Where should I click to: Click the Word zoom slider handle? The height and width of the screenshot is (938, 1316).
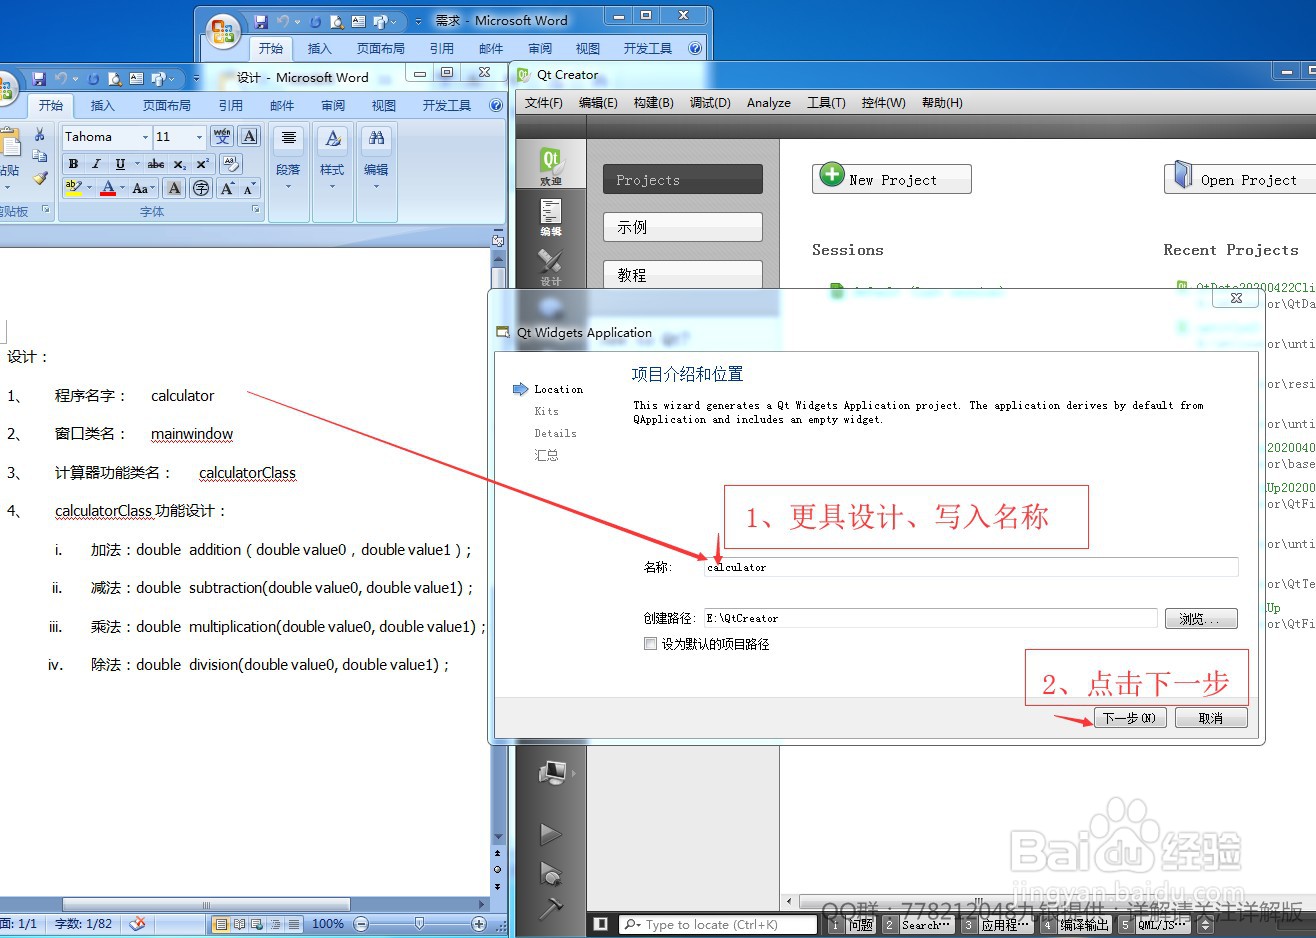tap(419, 924)
